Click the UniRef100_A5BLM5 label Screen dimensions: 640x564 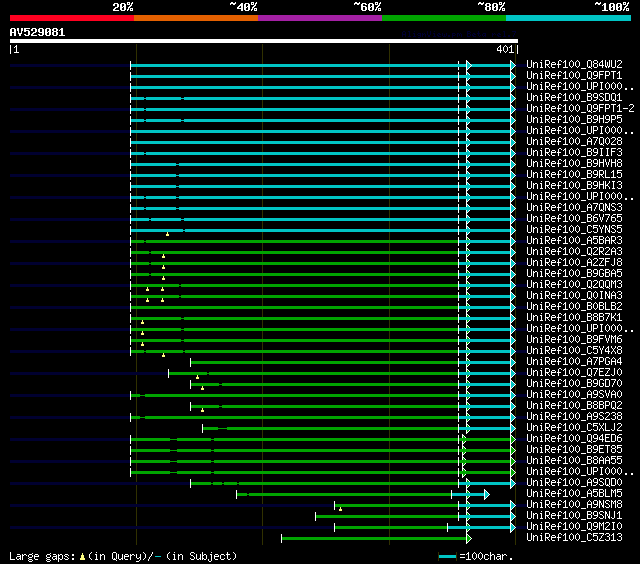574,494
